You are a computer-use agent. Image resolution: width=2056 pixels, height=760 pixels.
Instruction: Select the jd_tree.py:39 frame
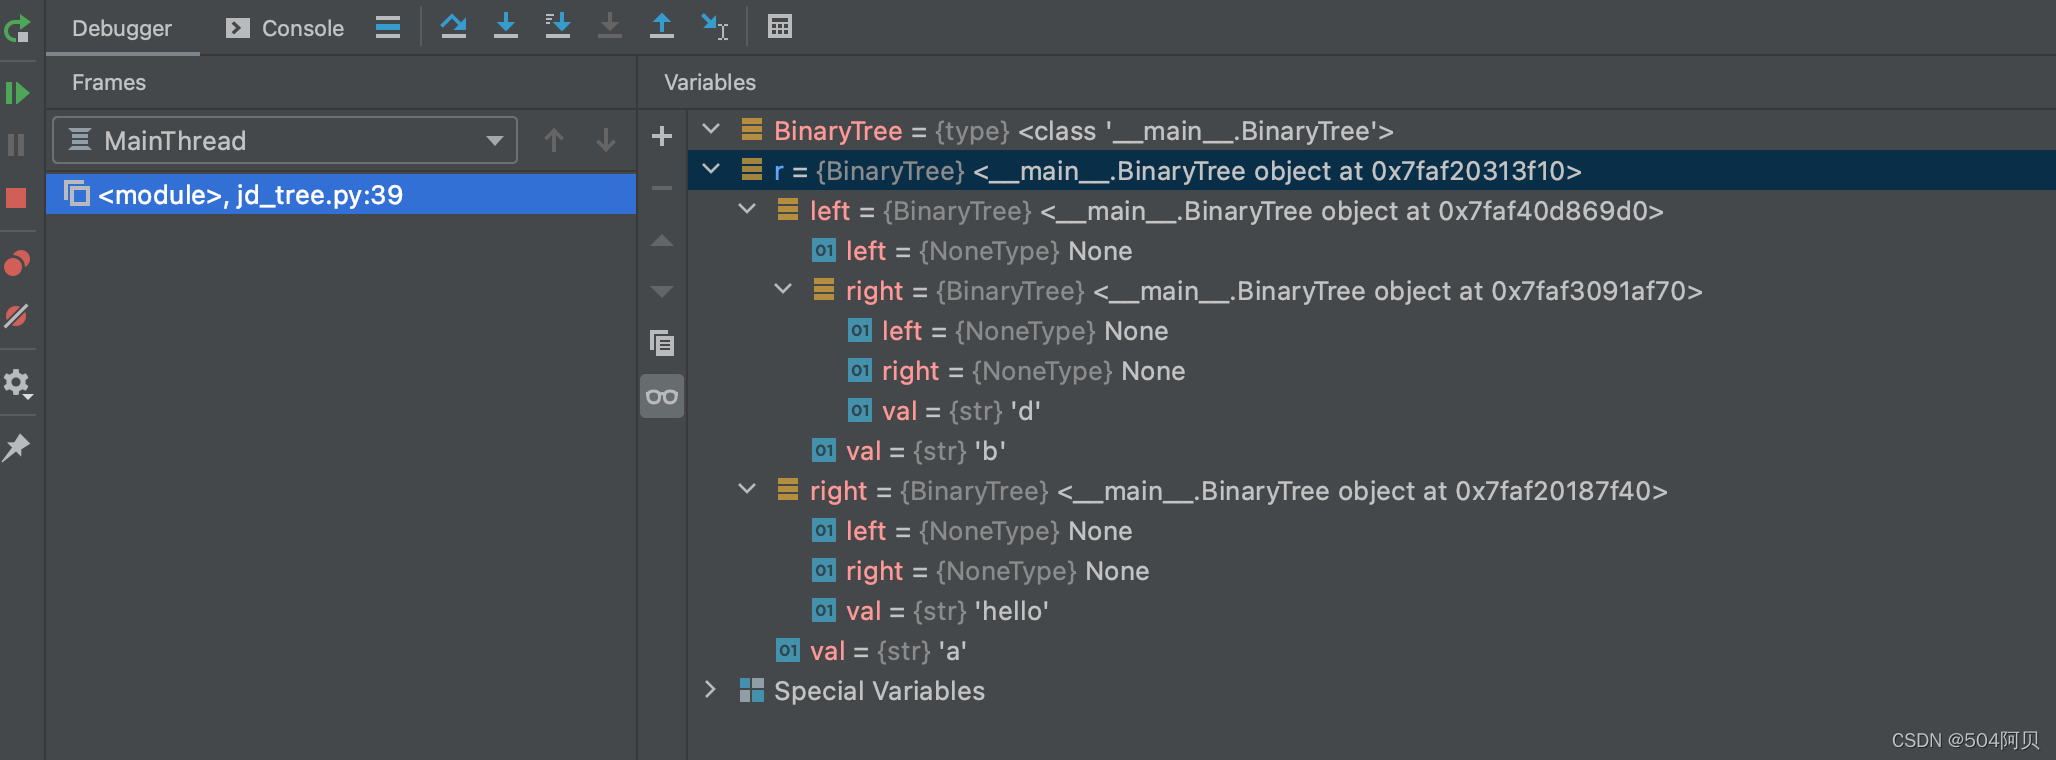click(341, 194)
